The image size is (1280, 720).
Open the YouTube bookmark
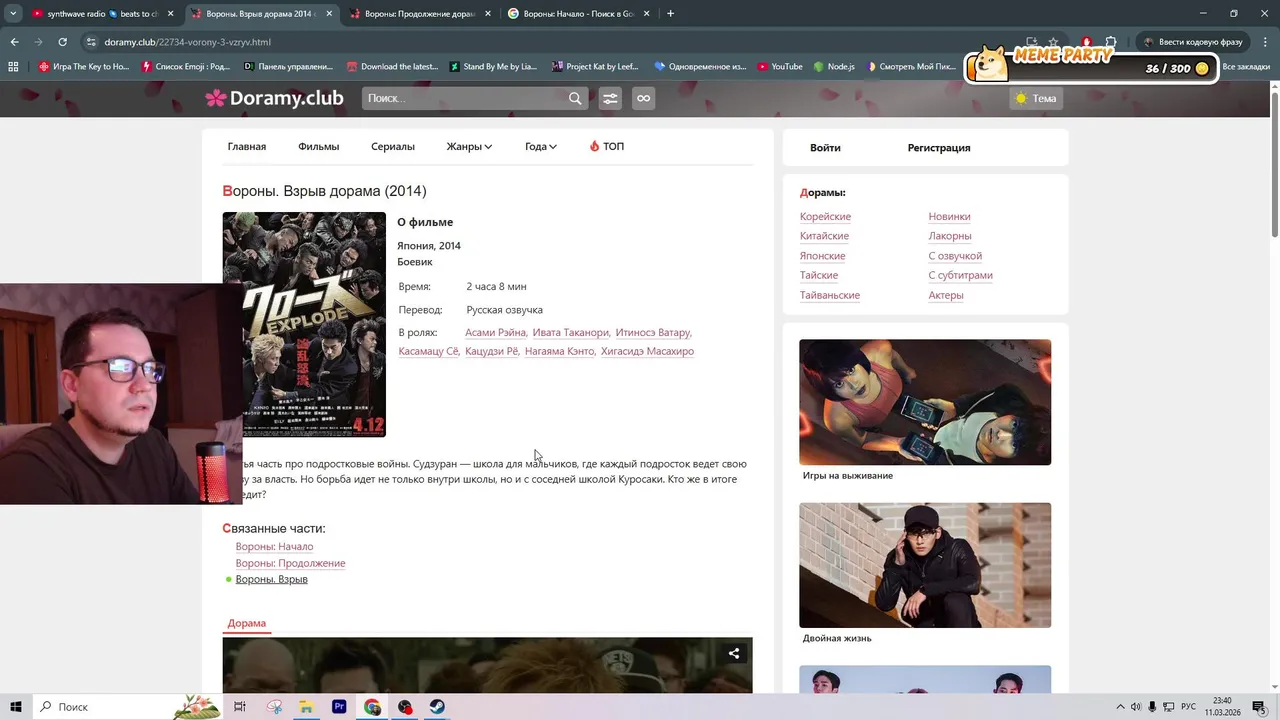coord(780,66)
